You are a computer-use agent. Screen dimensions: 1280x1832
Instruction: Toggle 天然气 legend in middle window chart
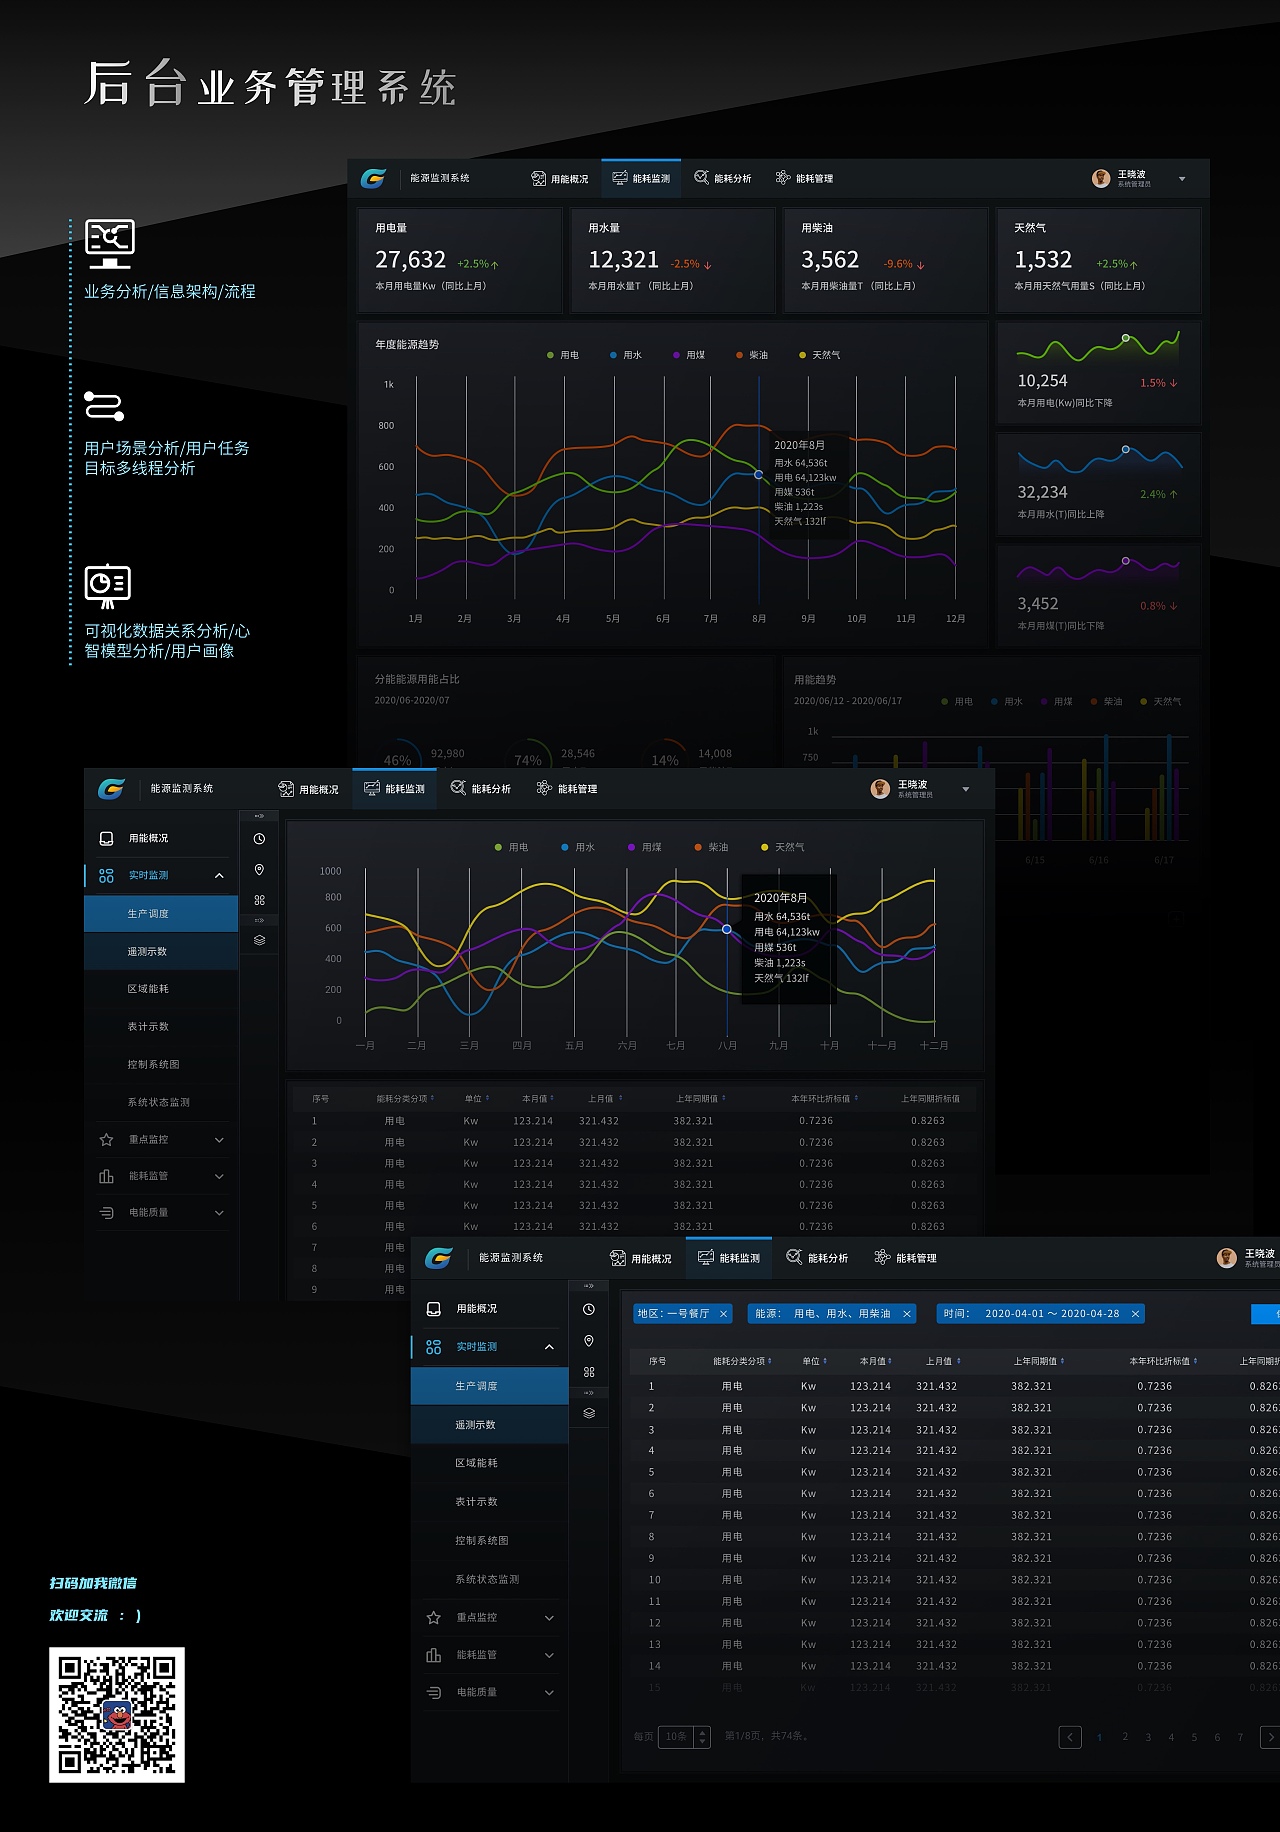[x=783, y=847]
